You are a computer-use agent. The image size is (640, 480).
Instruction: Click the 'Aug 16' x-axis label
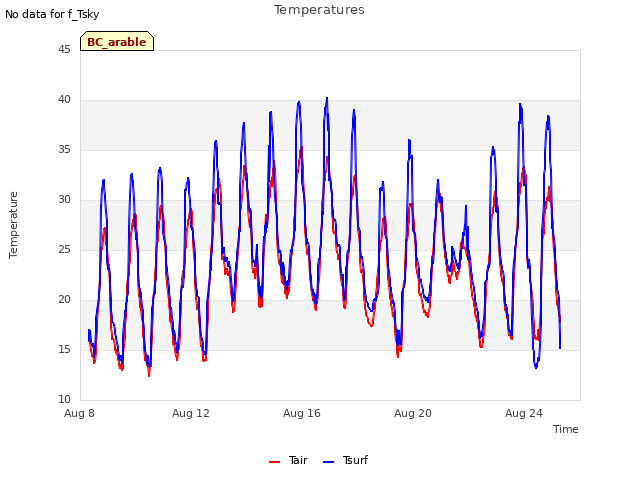click(302, 413)
